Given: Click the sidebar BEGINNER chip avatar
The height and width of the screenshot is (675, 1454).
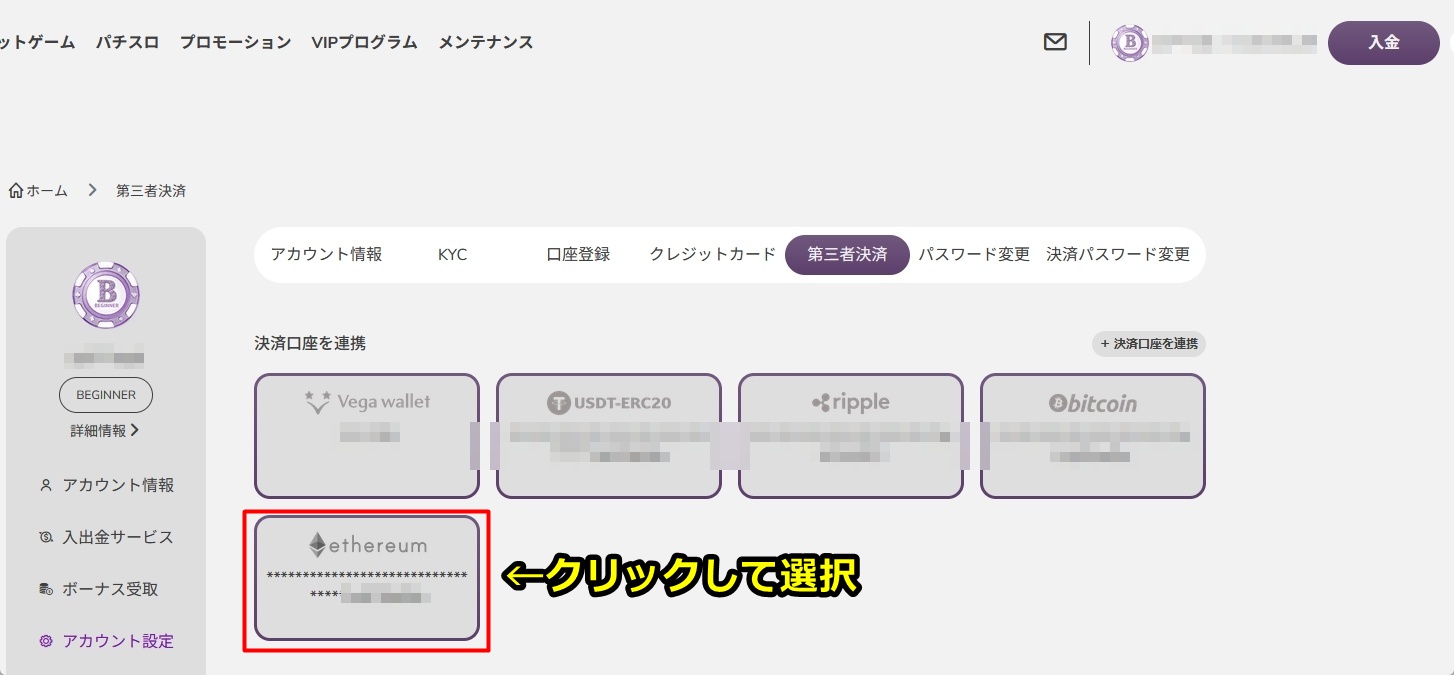Looking at the screenshot, I should [x=106, y=296].
